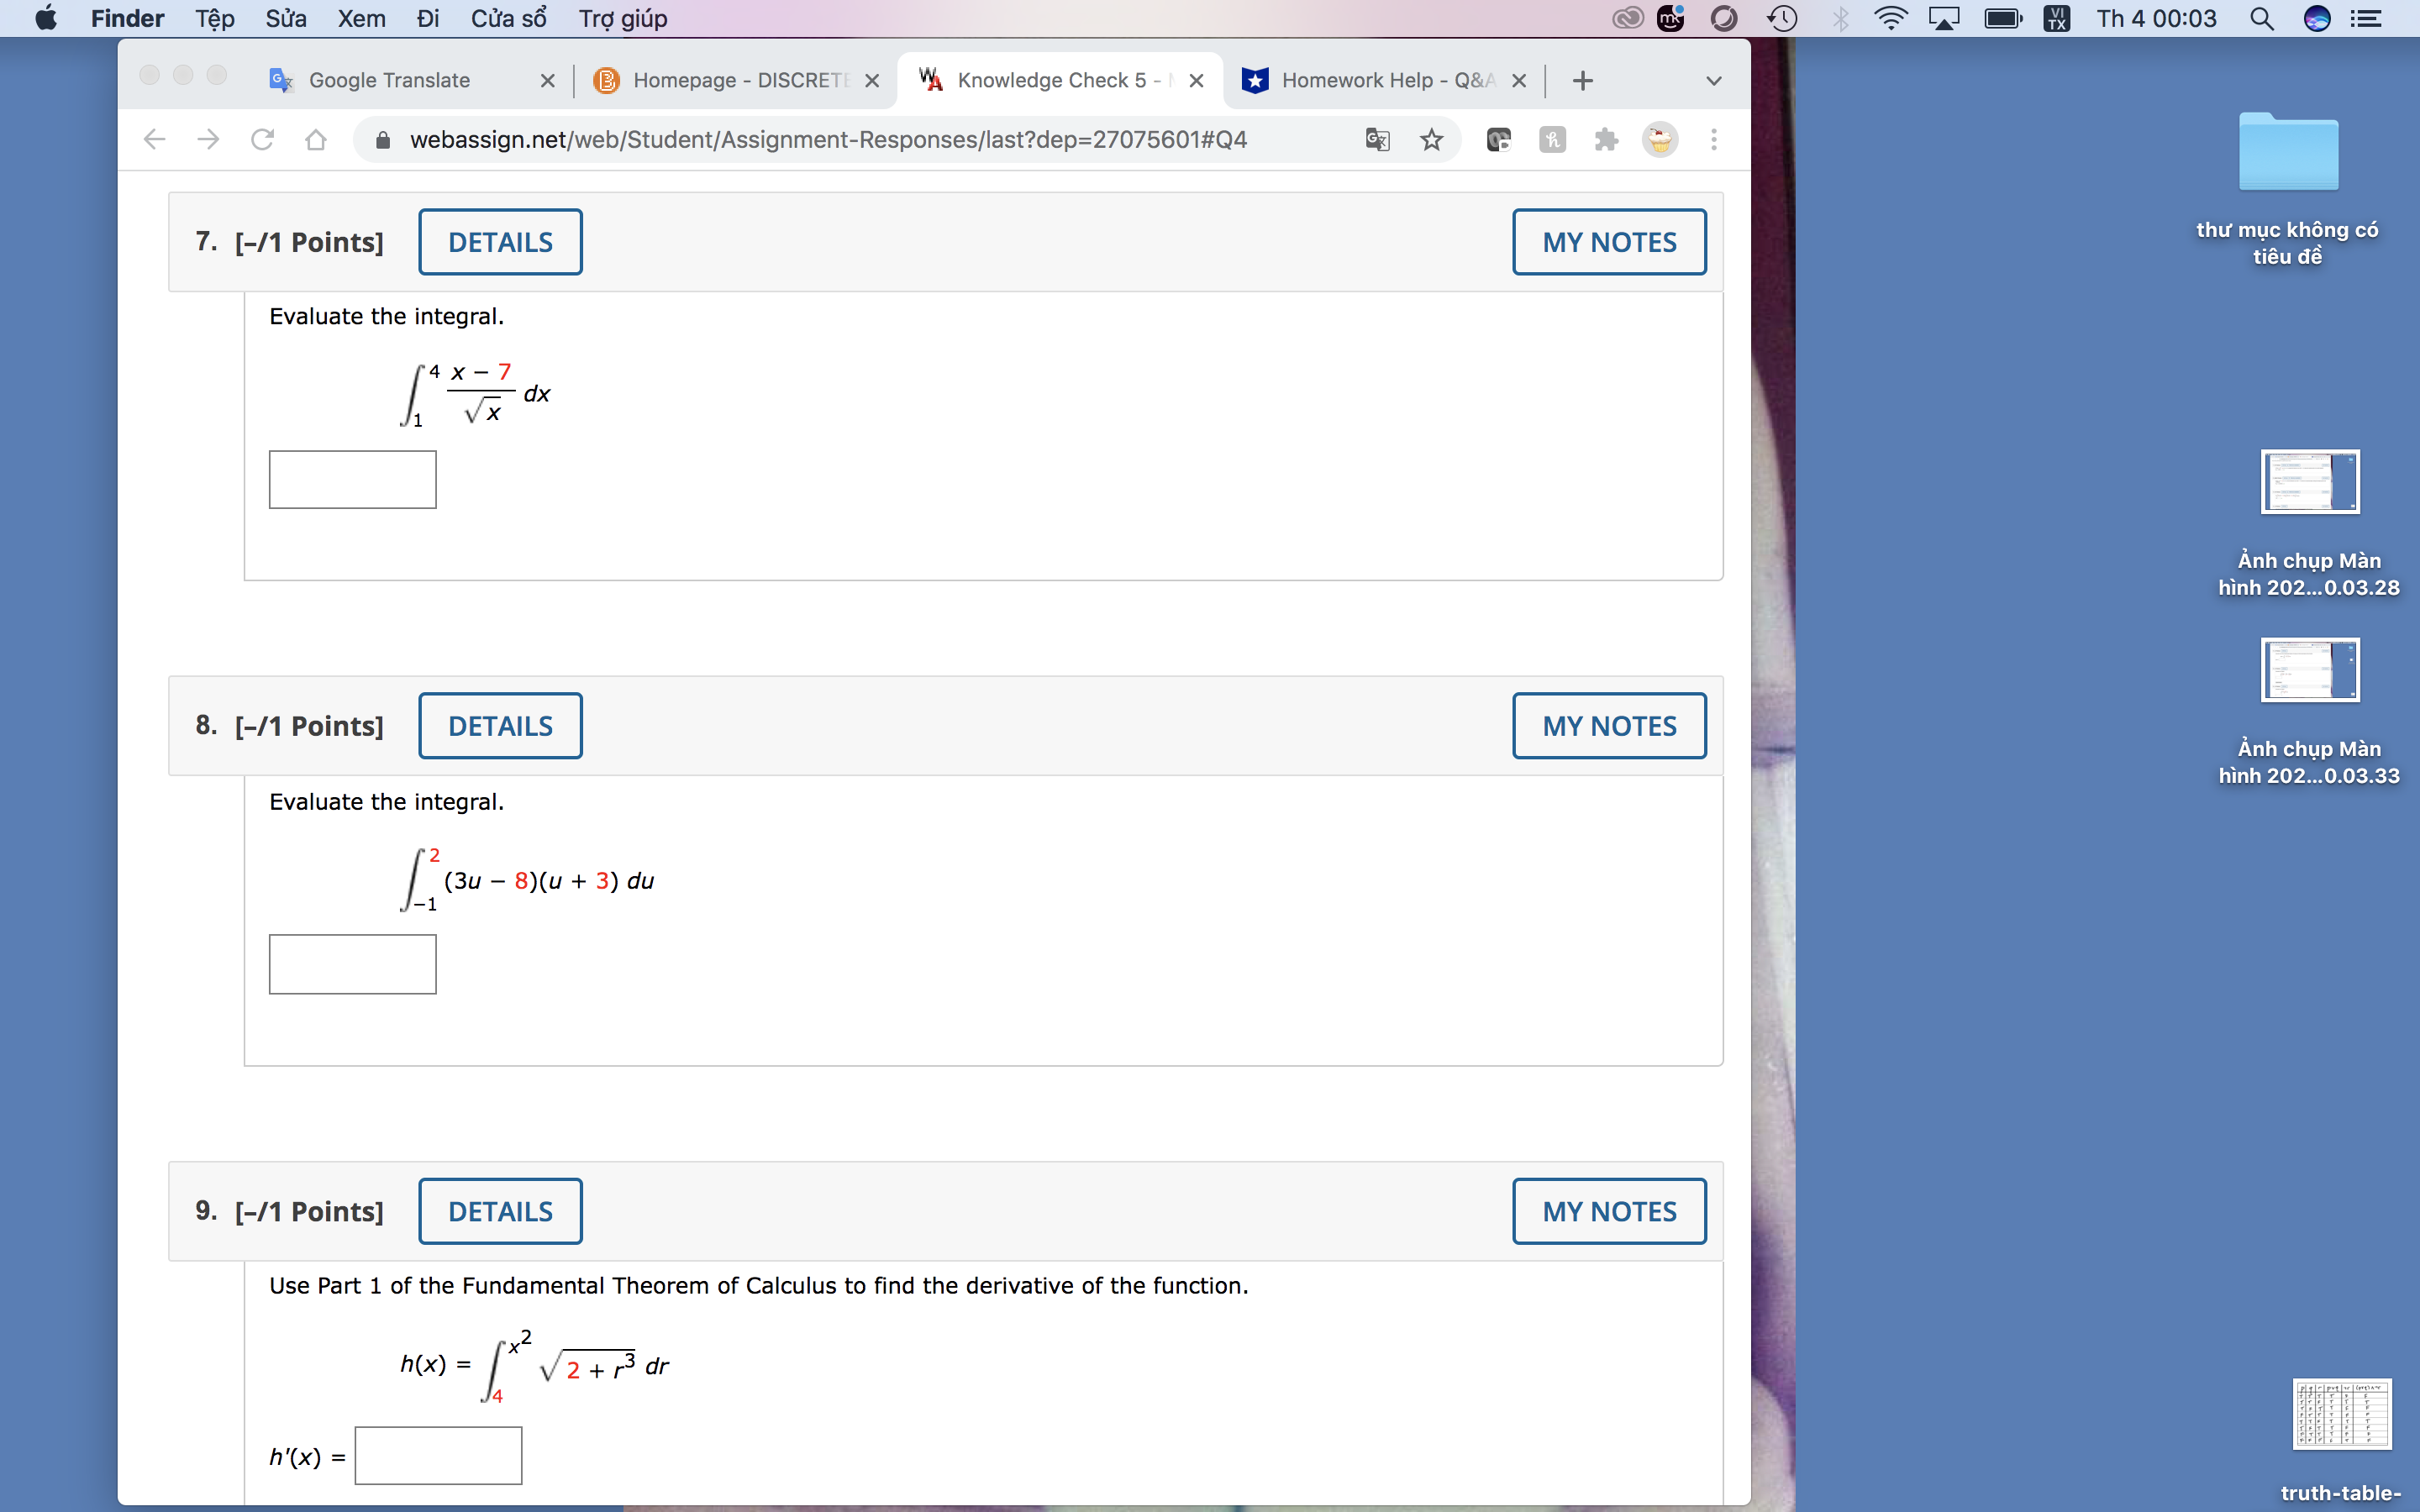Open the Google Translate extension icon
This screenshot has width=2420, height=1512.
(x=1377, y=140)
